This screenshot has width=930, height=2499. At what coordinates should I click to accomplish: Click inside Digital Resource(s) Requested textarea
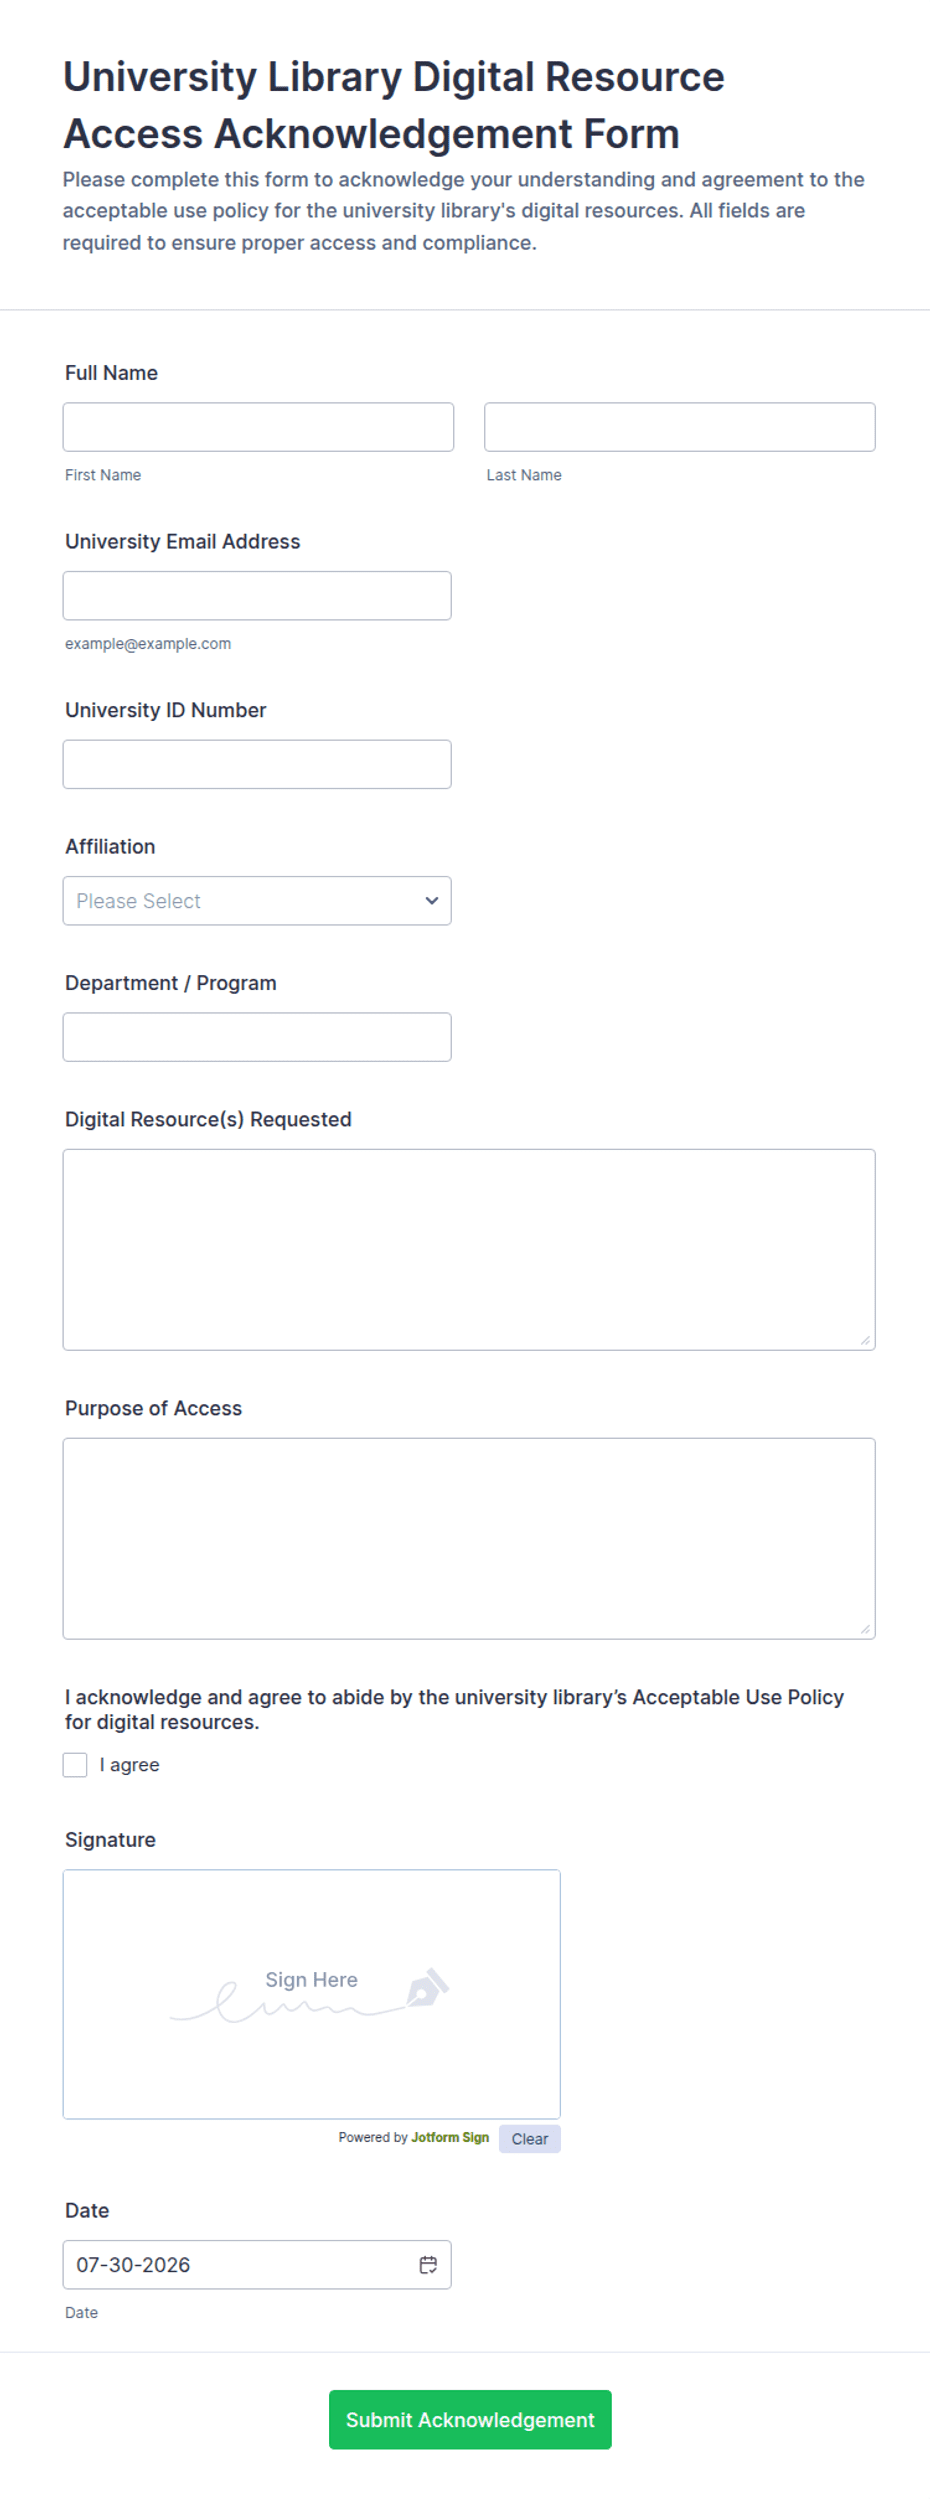pyautogui.click(x=469, y=1250)
